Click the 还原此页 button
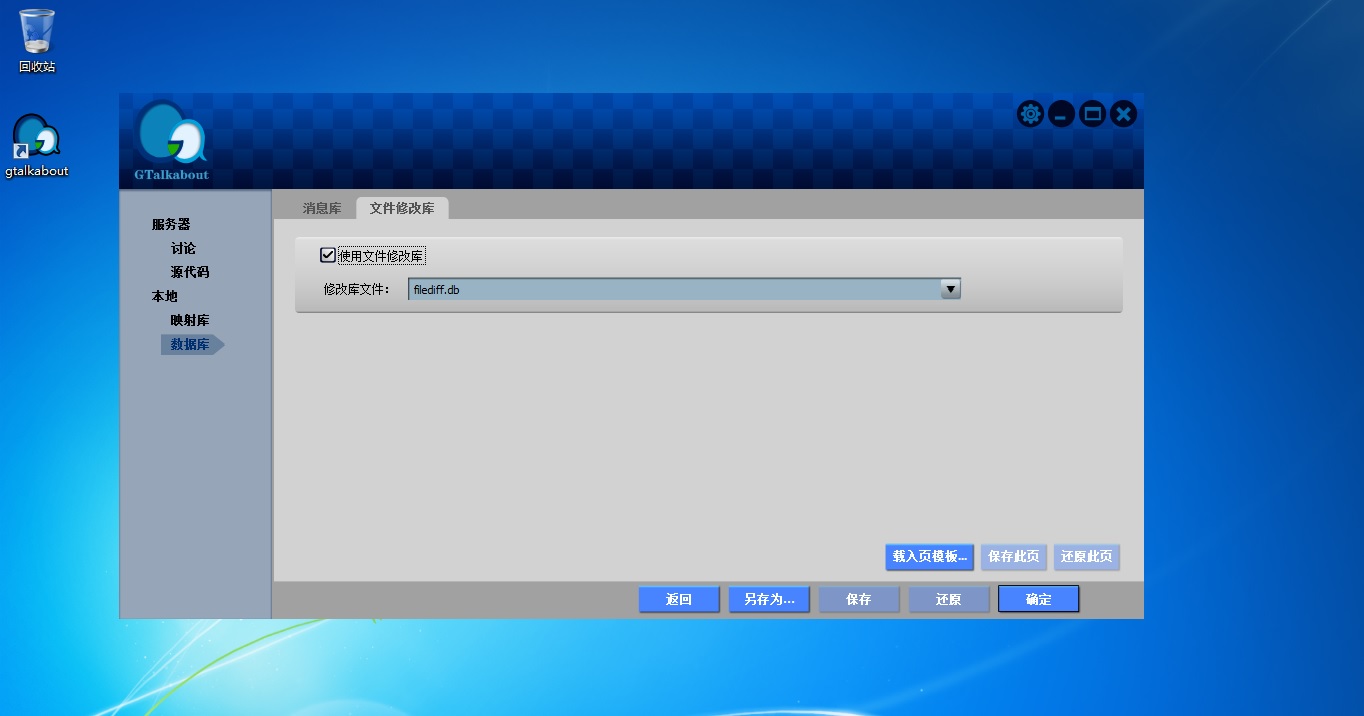This screenshot has height=716, width=1364. click(x=1086, y=557)
